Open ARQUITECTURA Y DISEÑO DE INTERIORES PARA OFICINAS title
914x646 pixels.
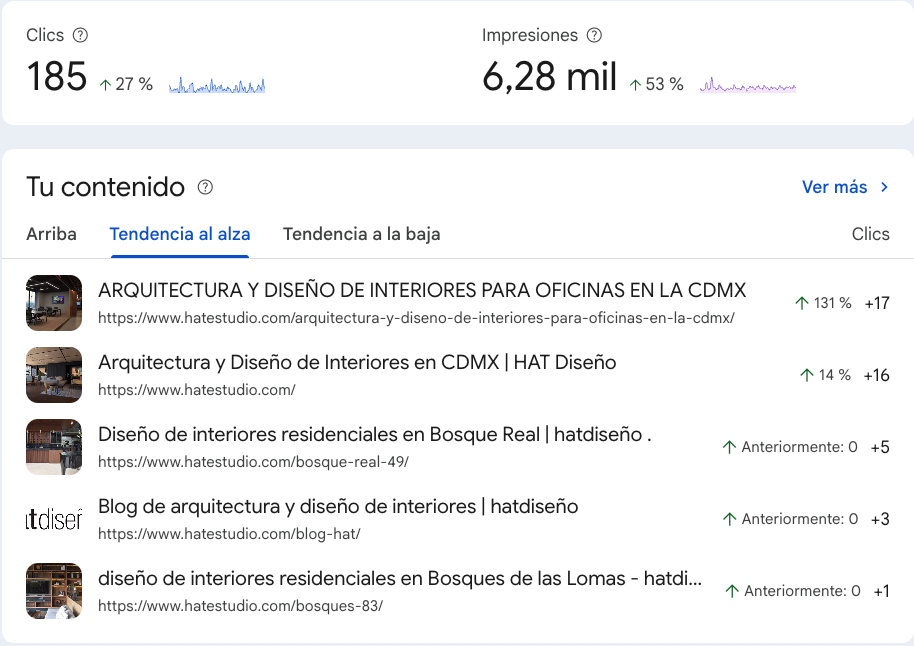422,290
